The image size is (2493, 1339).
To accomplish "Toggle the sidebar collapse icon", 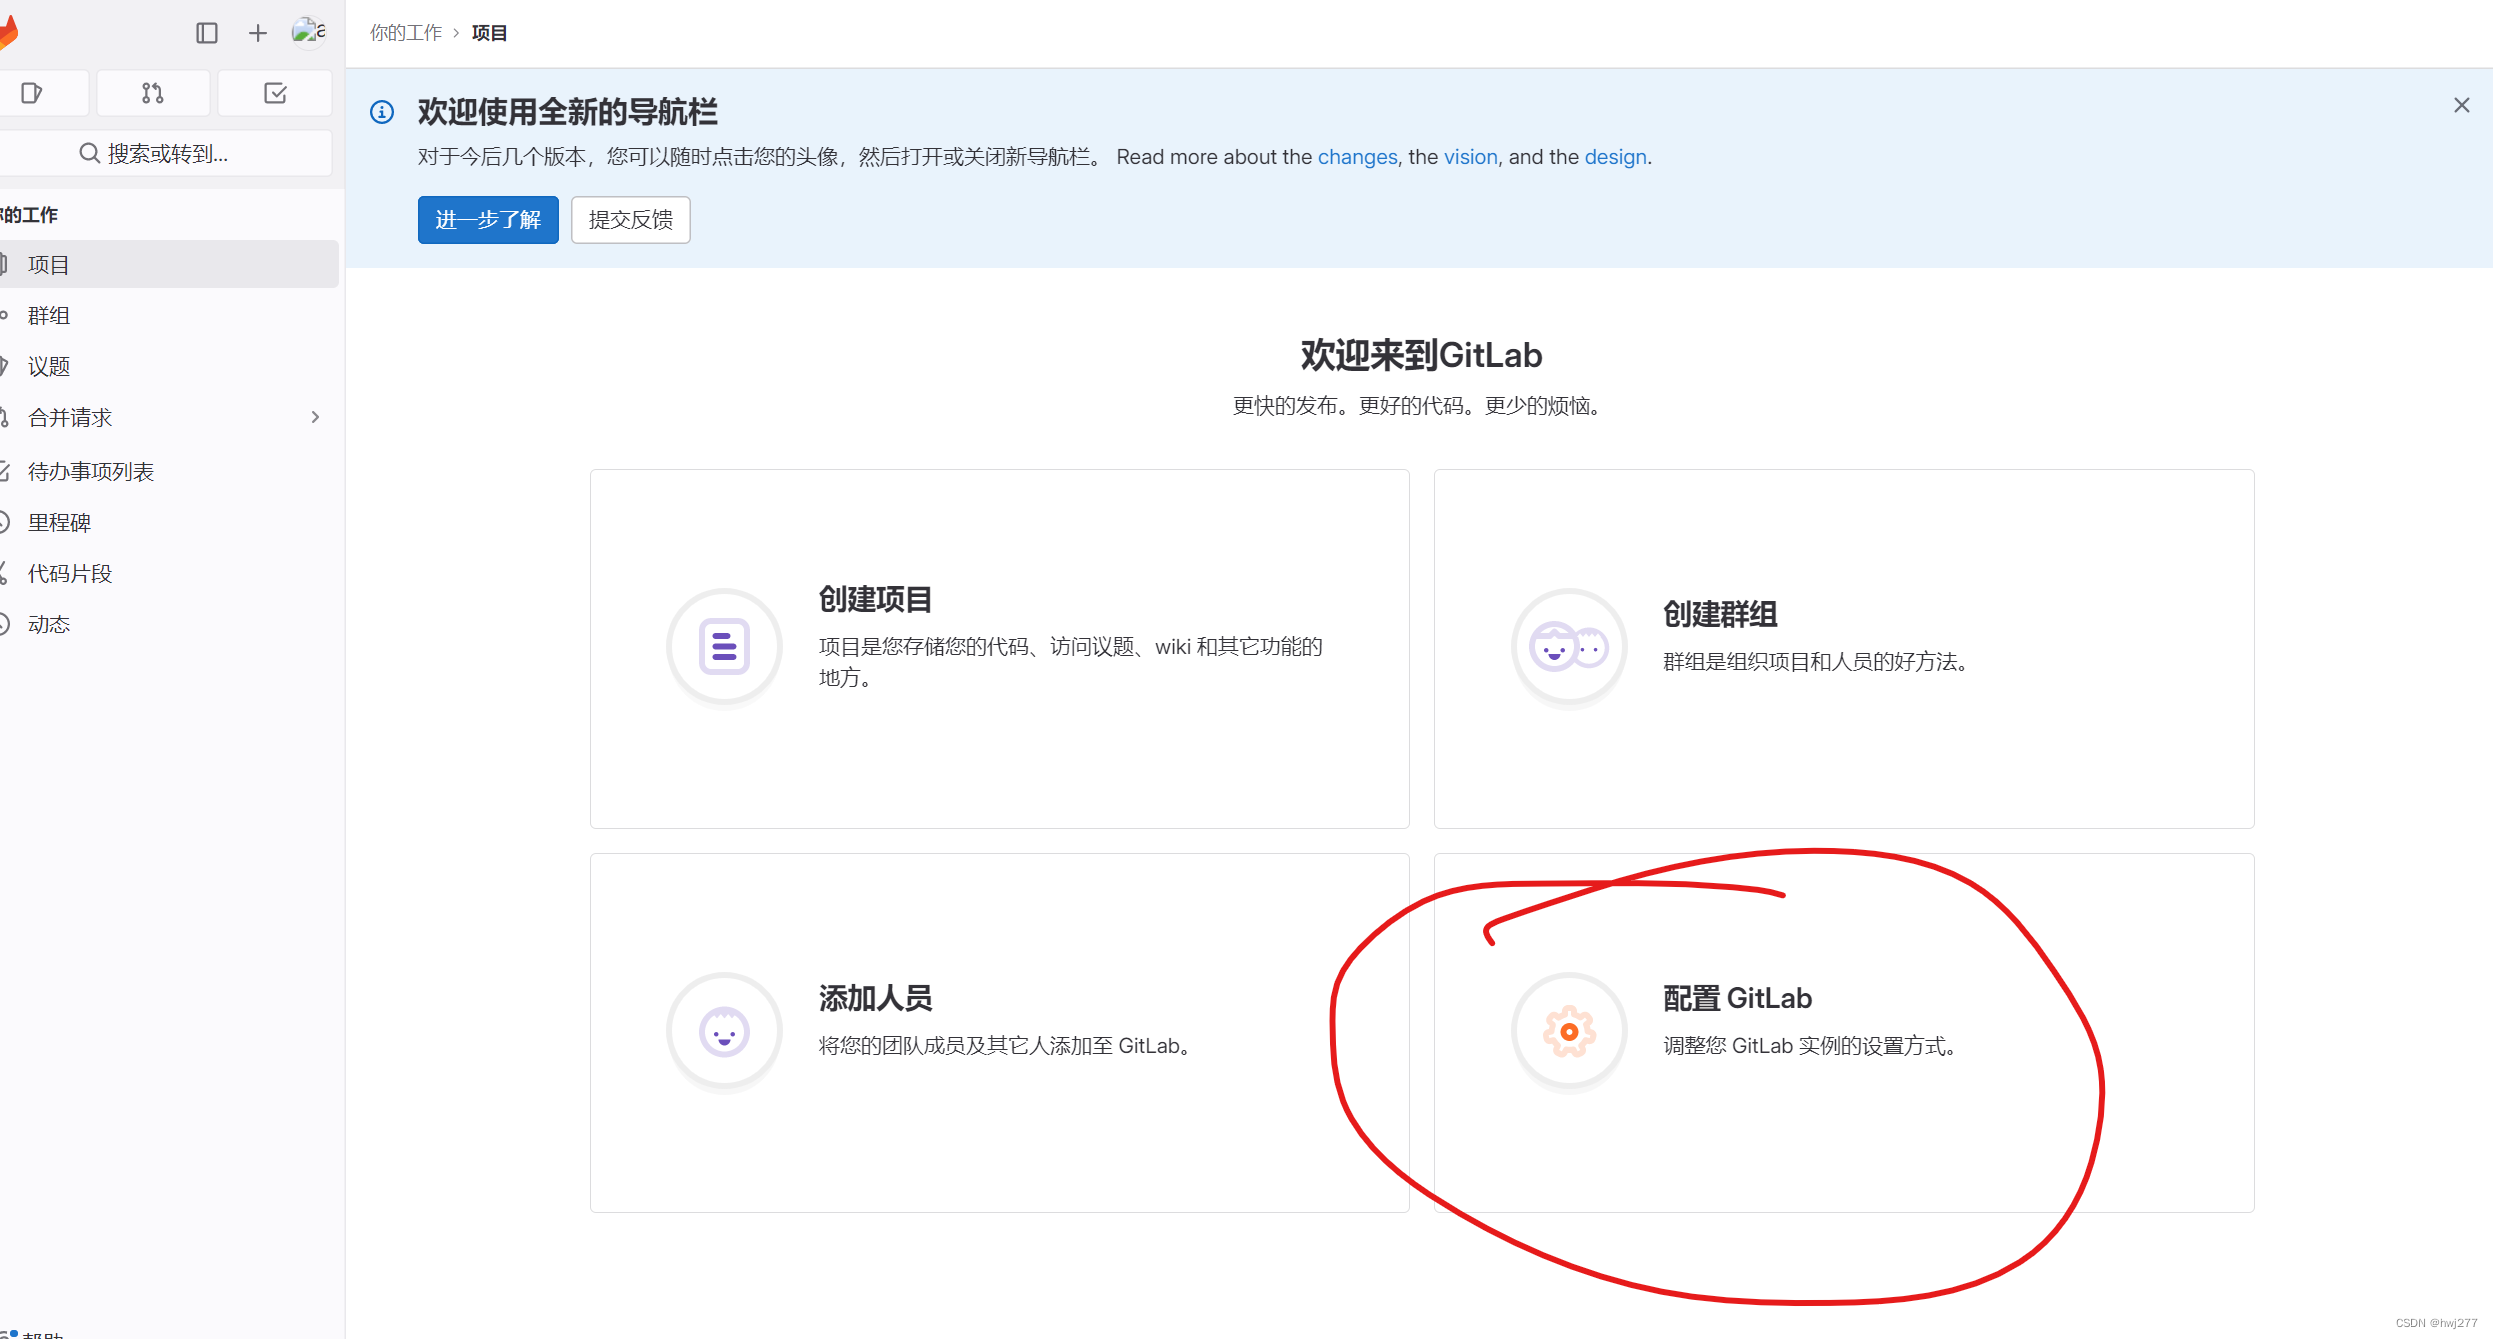I will tap(207, 33).
